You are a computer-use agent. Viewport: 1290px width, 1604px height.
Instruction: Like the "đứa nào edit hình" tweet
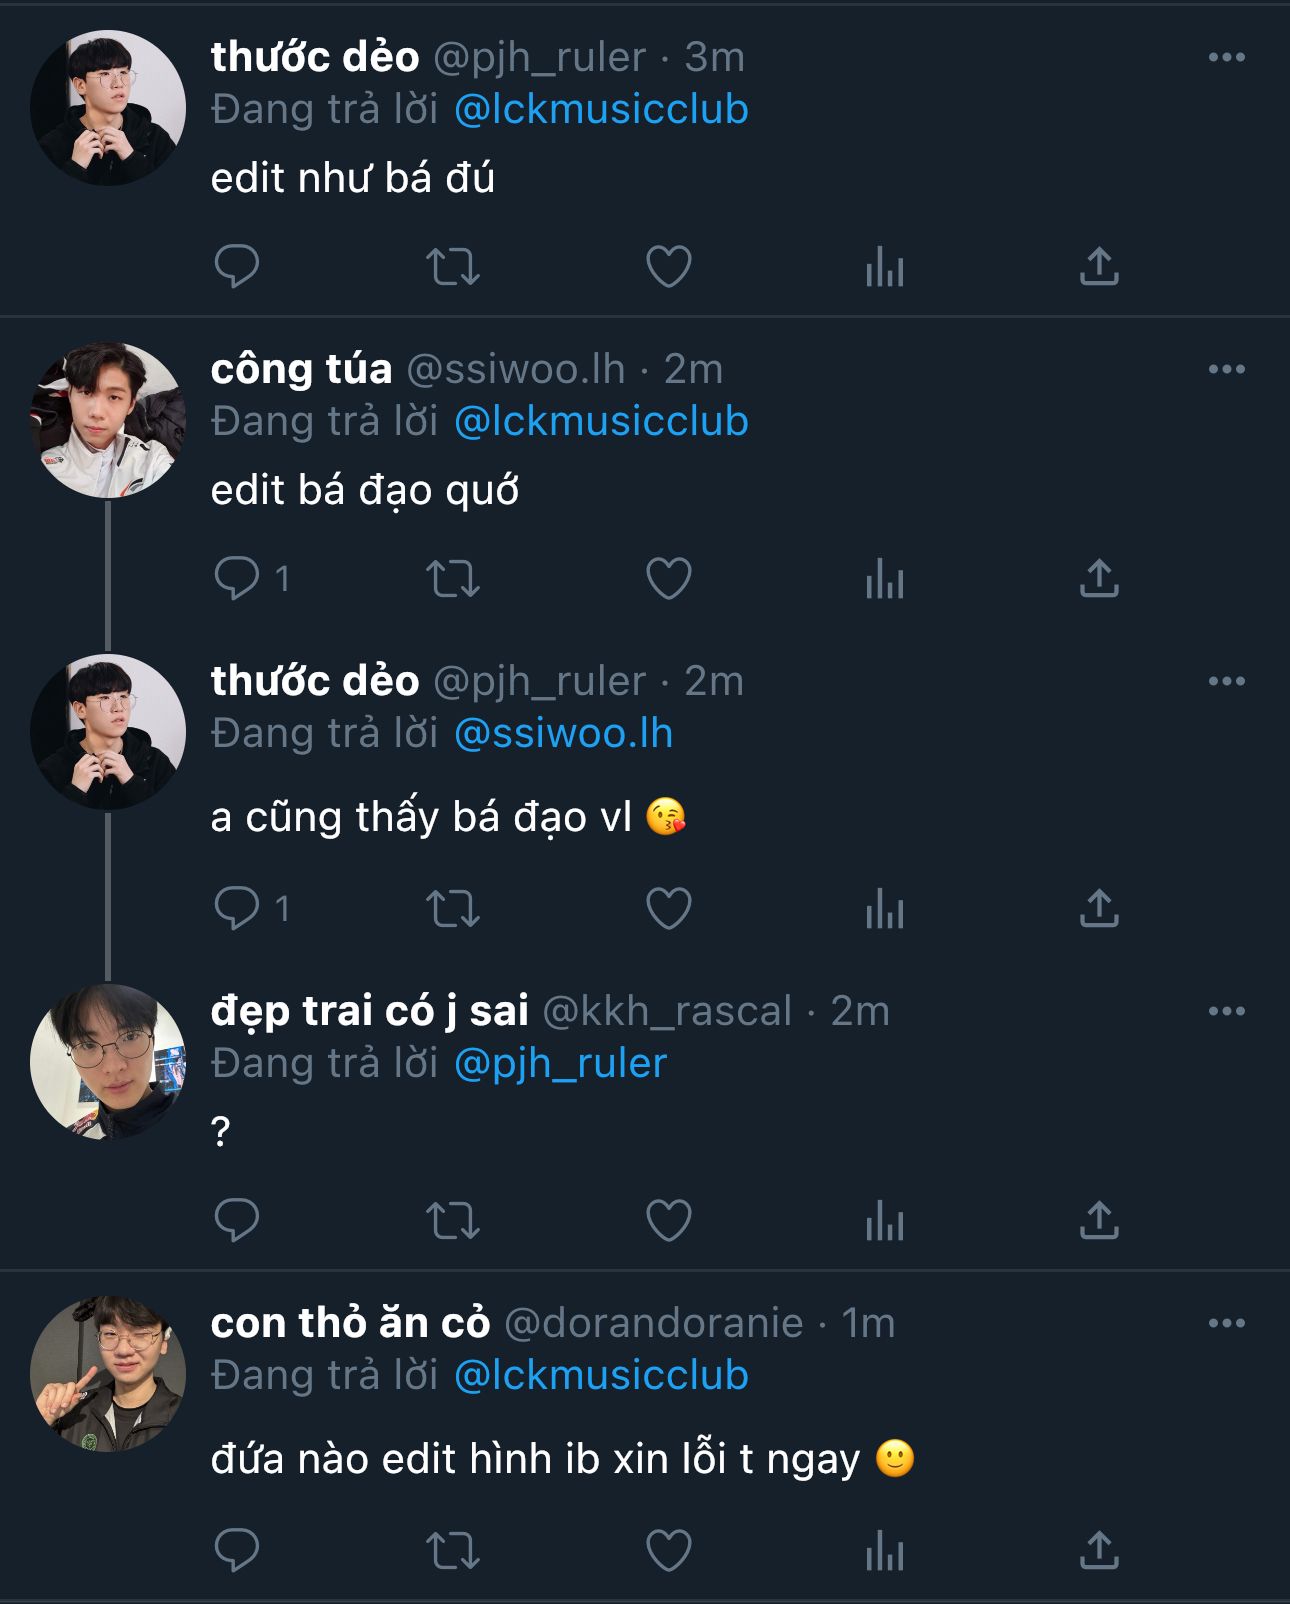point(669,1551)
